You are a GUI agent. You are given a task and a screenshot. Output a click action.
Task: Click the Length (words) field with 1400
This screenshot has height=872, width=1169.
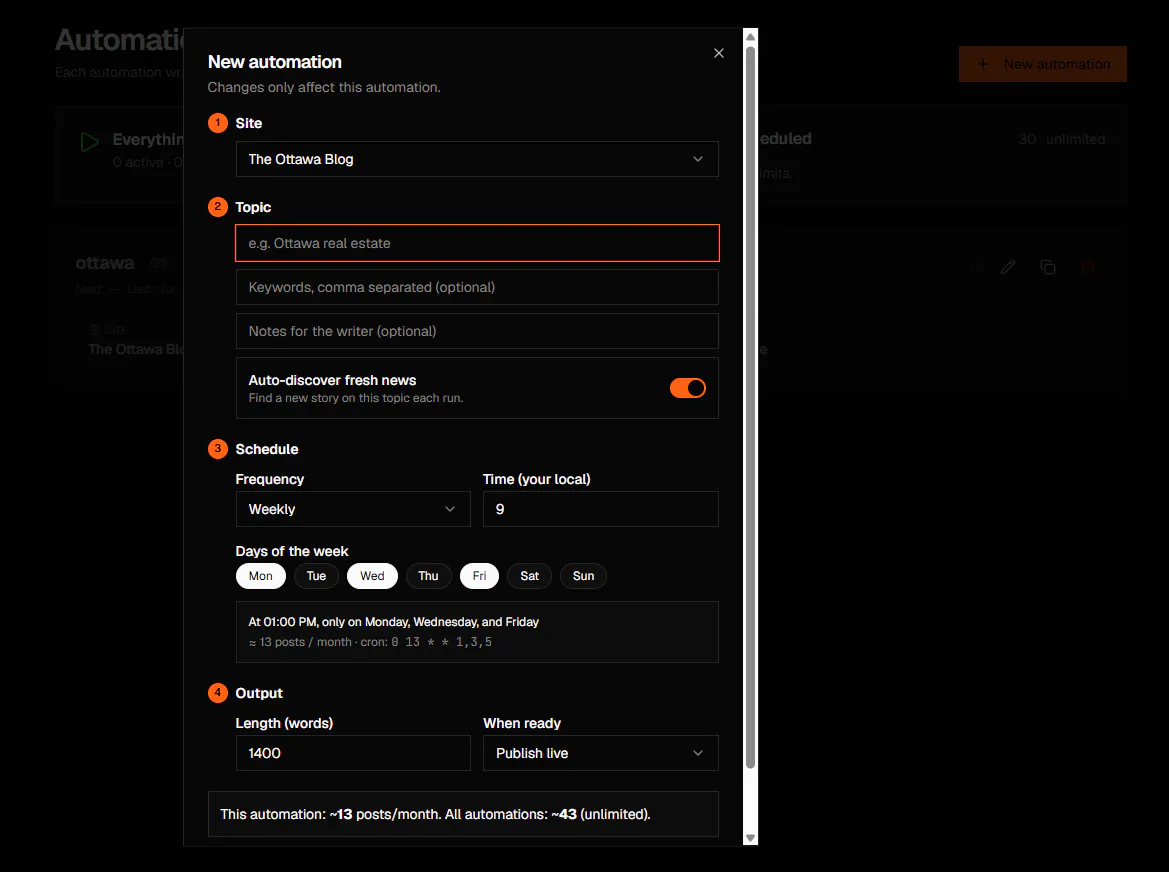pyautogui.click(x=353, y=753)
